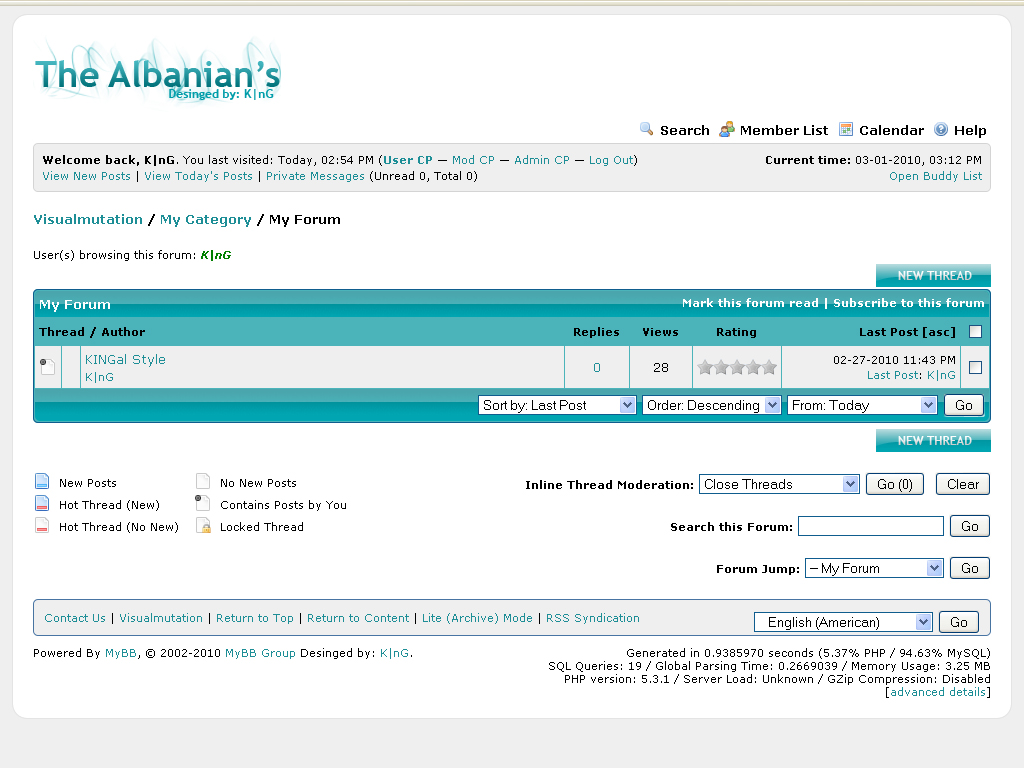This screenshot has height=768, width=1024.
Task: Check the KINGal Style thread checkbox
Action: pyautogui.click(x=975, y=367)
